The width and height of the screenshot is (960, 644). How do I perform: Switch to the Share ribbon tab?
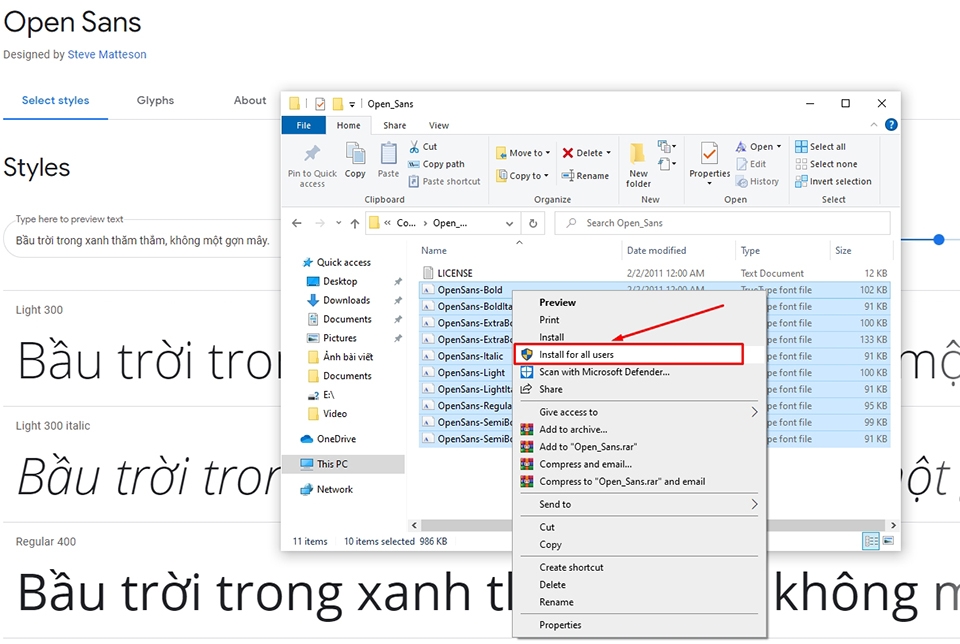(394, 125)
